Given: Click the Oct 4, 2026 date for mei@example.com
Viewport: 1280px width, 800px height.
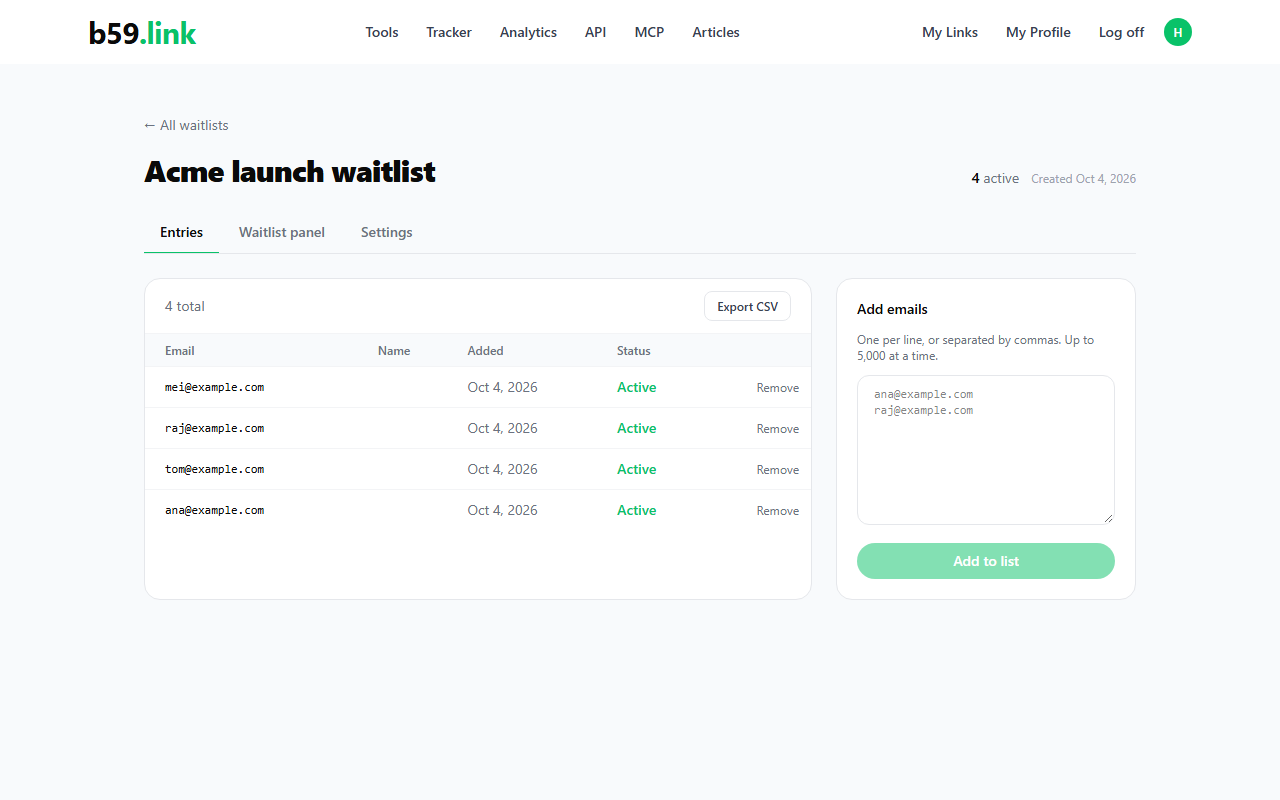Looking at the screenshot, I should coord(502,387).
